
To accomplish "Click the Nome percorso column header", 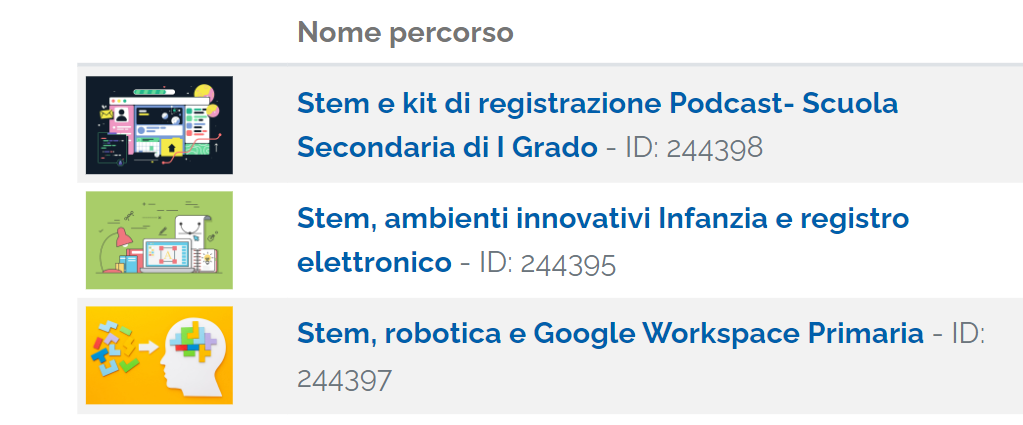I will pos(405,32).
